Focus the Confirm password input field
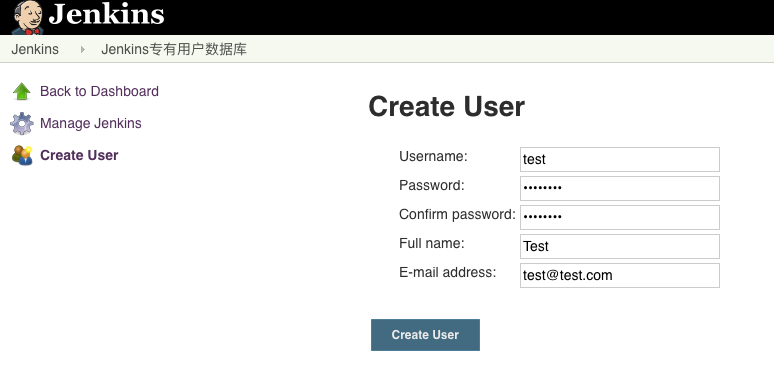Viewport: 774px width, 375px height. (619, 218)
